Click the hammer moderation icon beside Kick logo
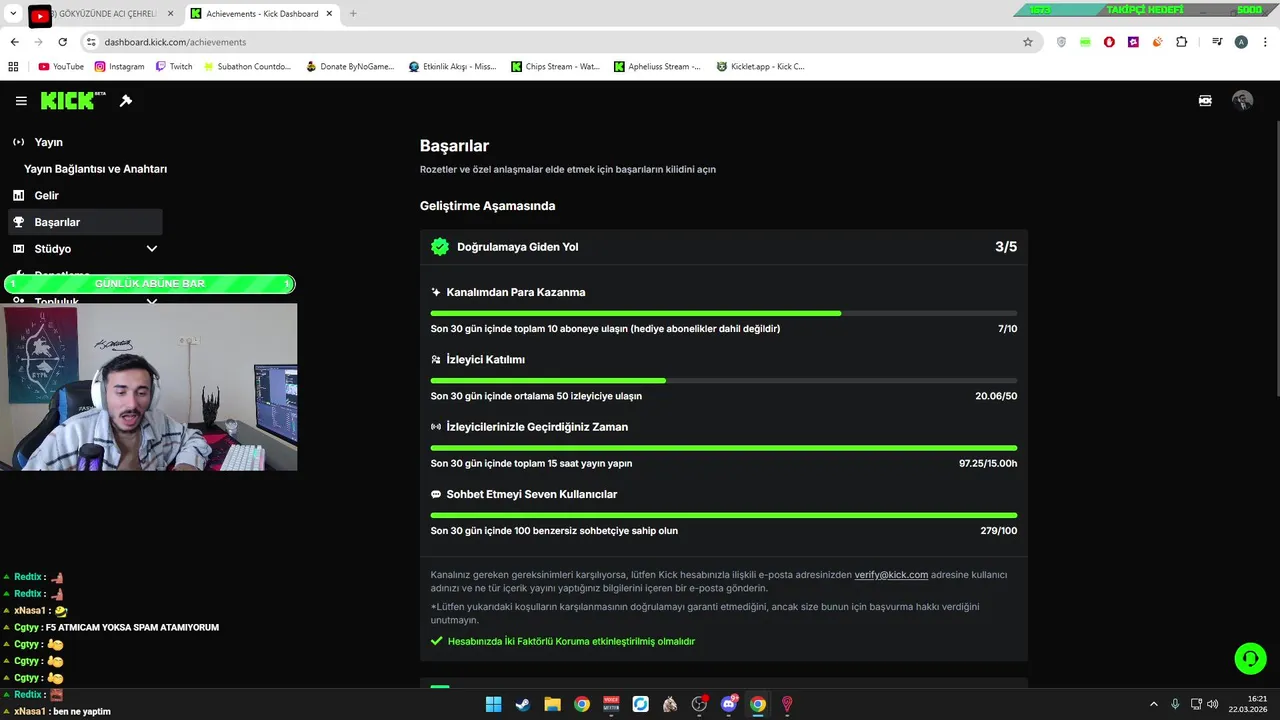 coord(126,101)
